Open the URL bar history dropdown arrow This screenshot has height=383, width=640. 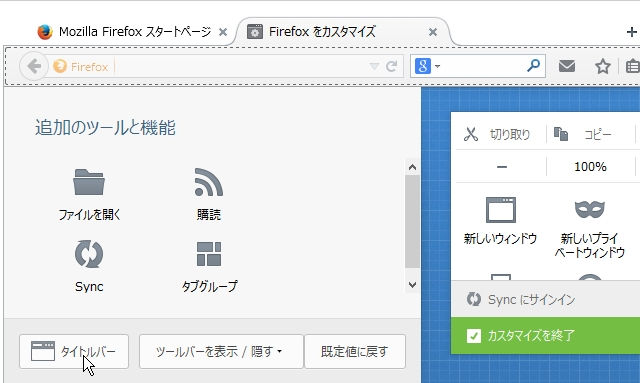(374, 66)
